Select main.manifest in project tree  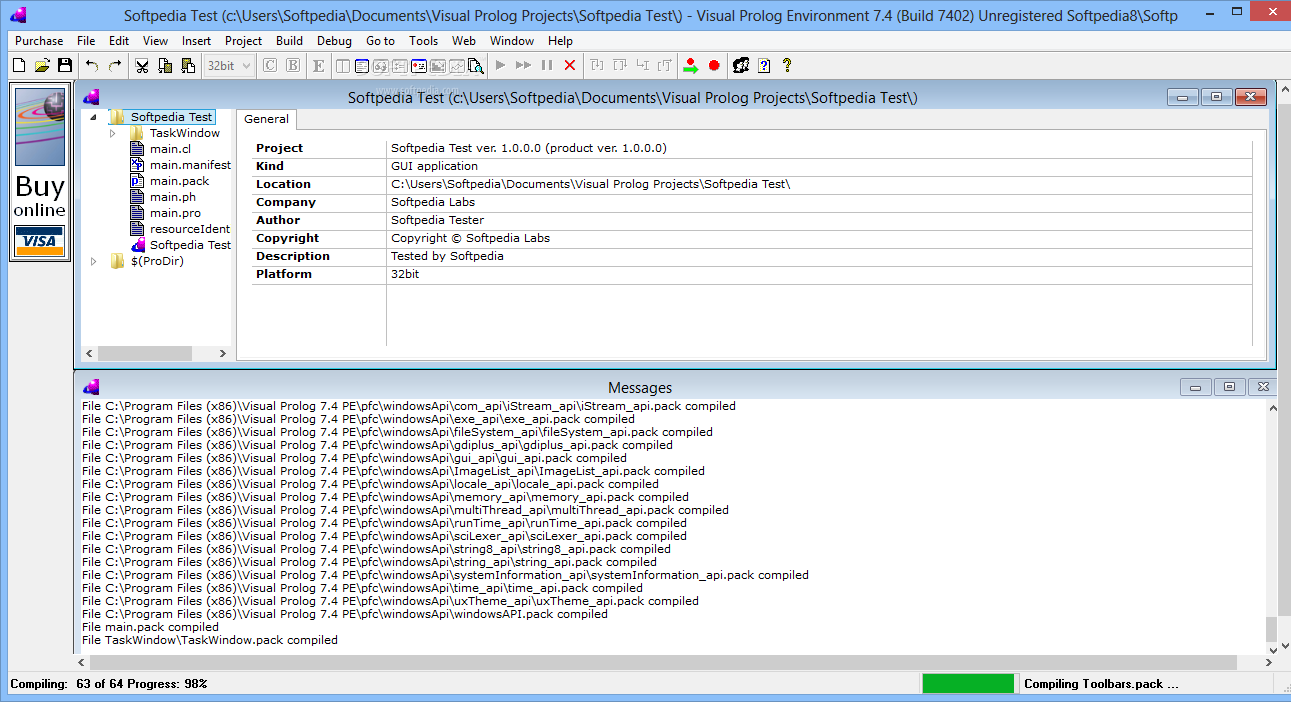[x=190, y=165]
